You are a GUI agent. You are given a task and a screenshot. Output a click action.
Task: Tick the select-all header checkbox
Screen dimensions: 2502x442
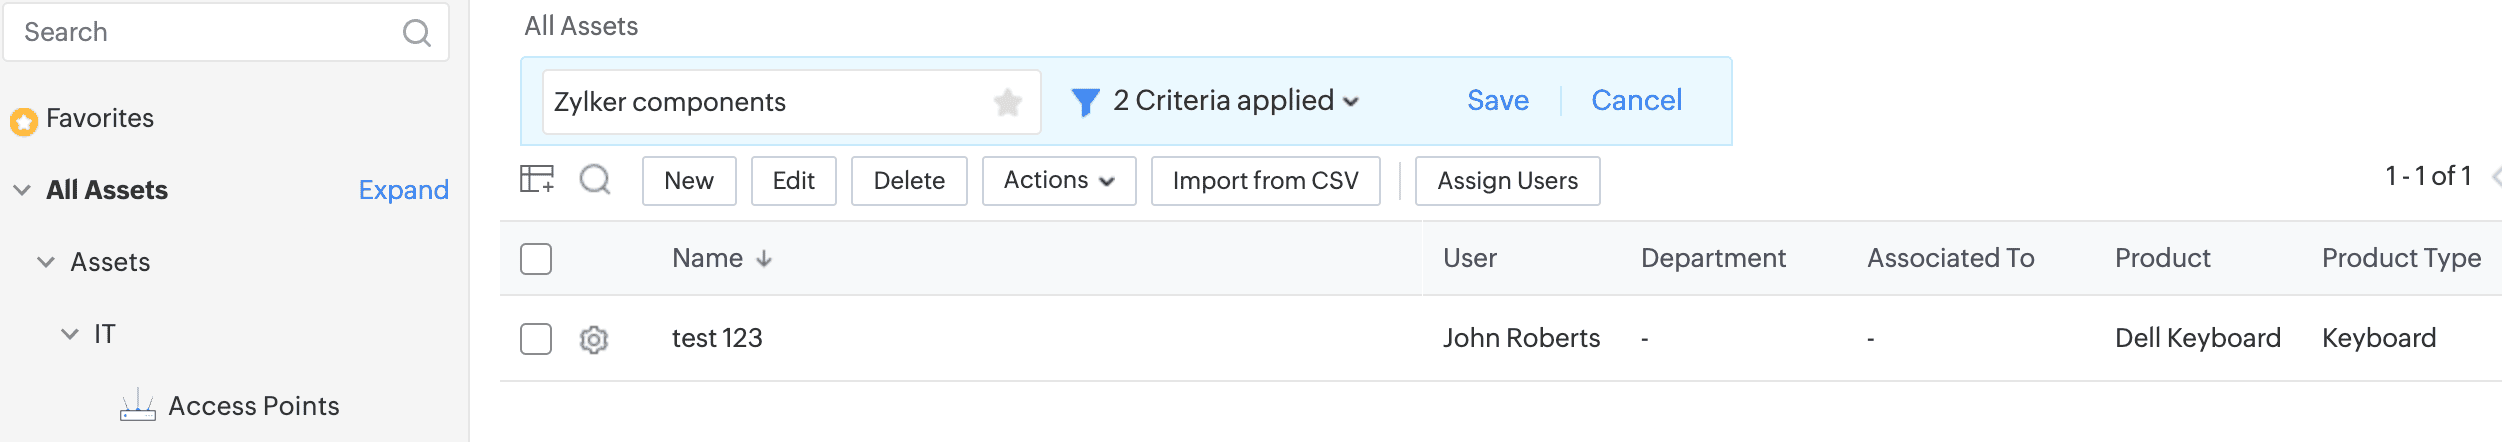(x=536, y=259)
